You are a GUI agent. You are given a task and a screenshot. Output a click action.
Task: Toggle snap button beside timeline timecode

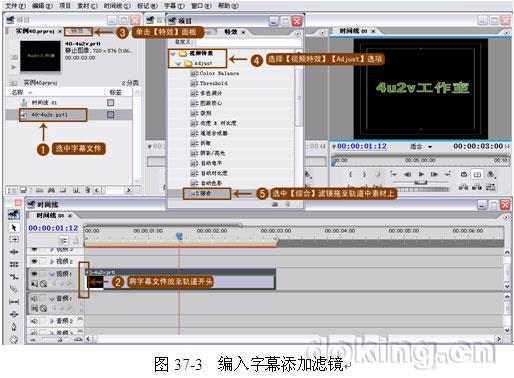(64, 240)
